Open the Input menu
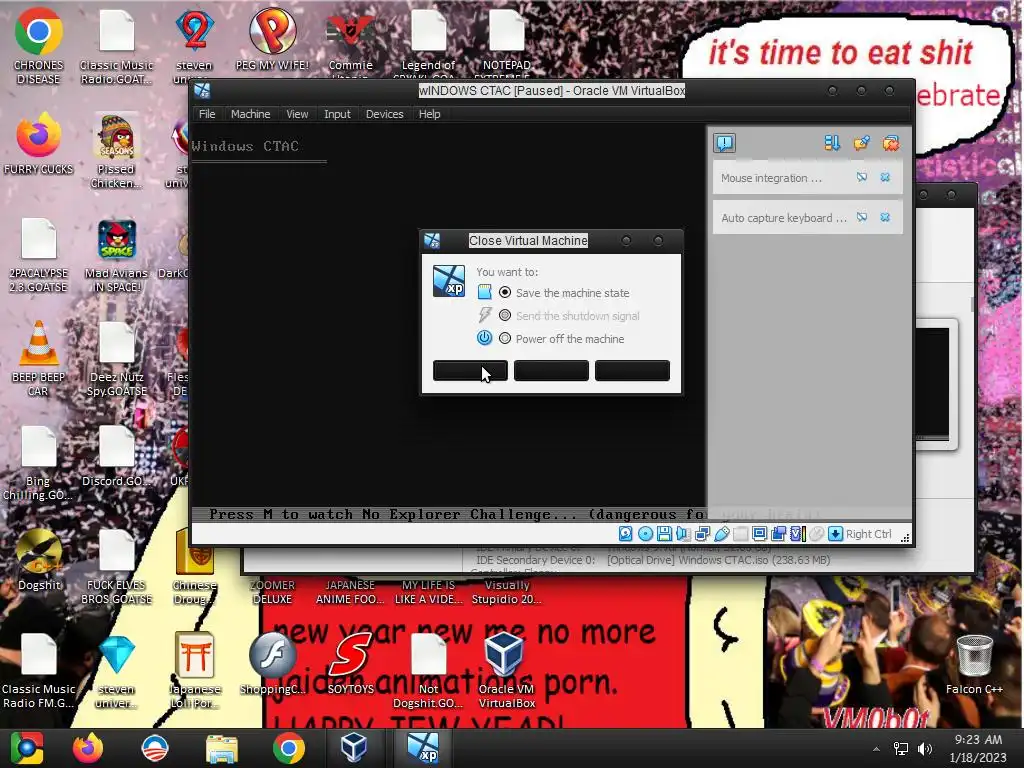 337,114
